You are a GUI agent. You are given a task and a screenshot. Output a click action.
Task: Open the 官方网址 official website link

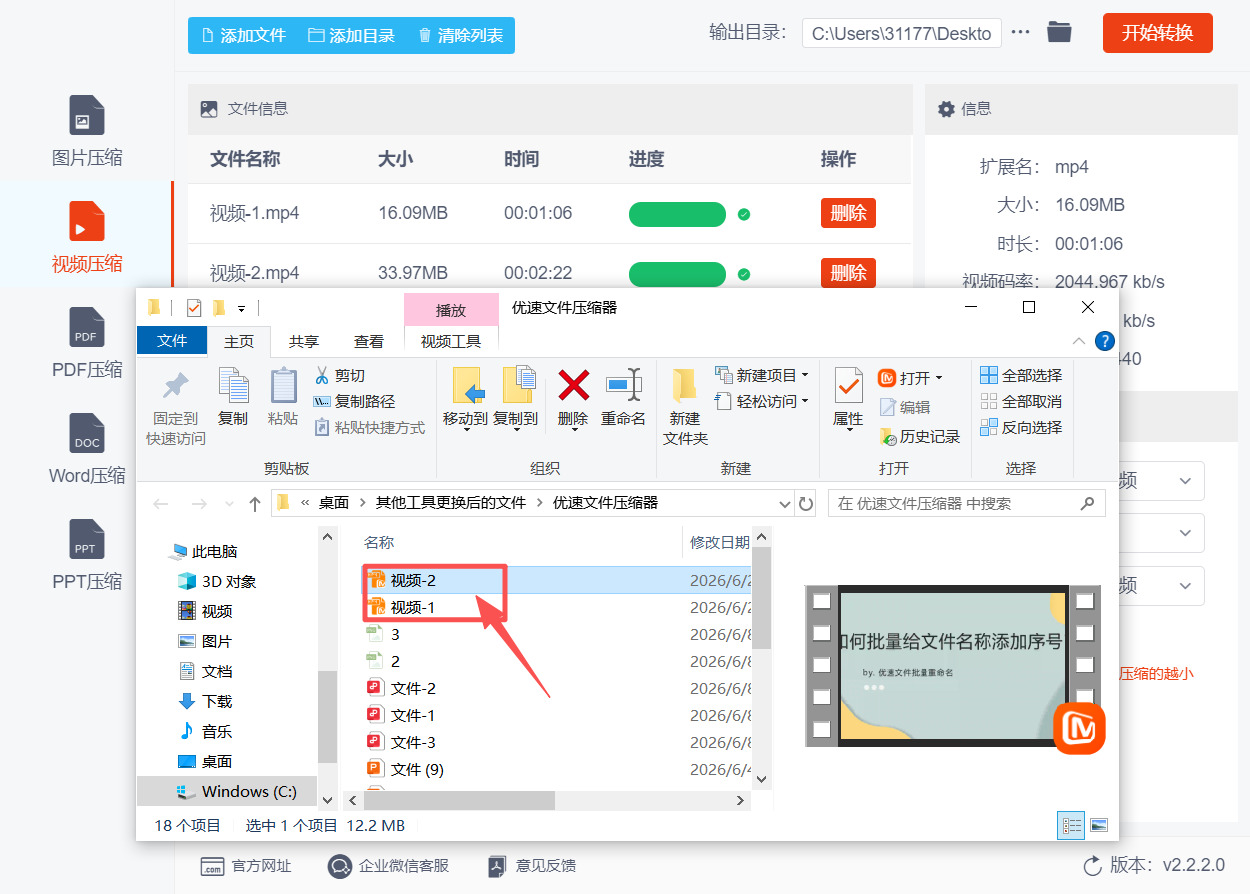pyautogui.click(x=245, y=866)
